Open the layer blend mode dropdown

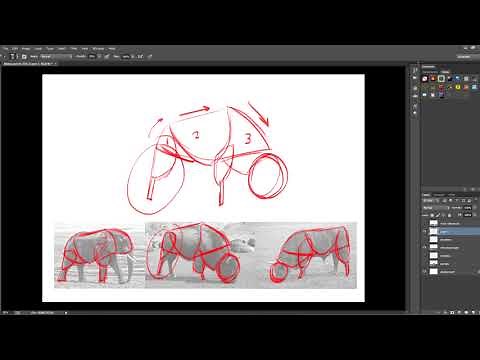click(436, 207)
